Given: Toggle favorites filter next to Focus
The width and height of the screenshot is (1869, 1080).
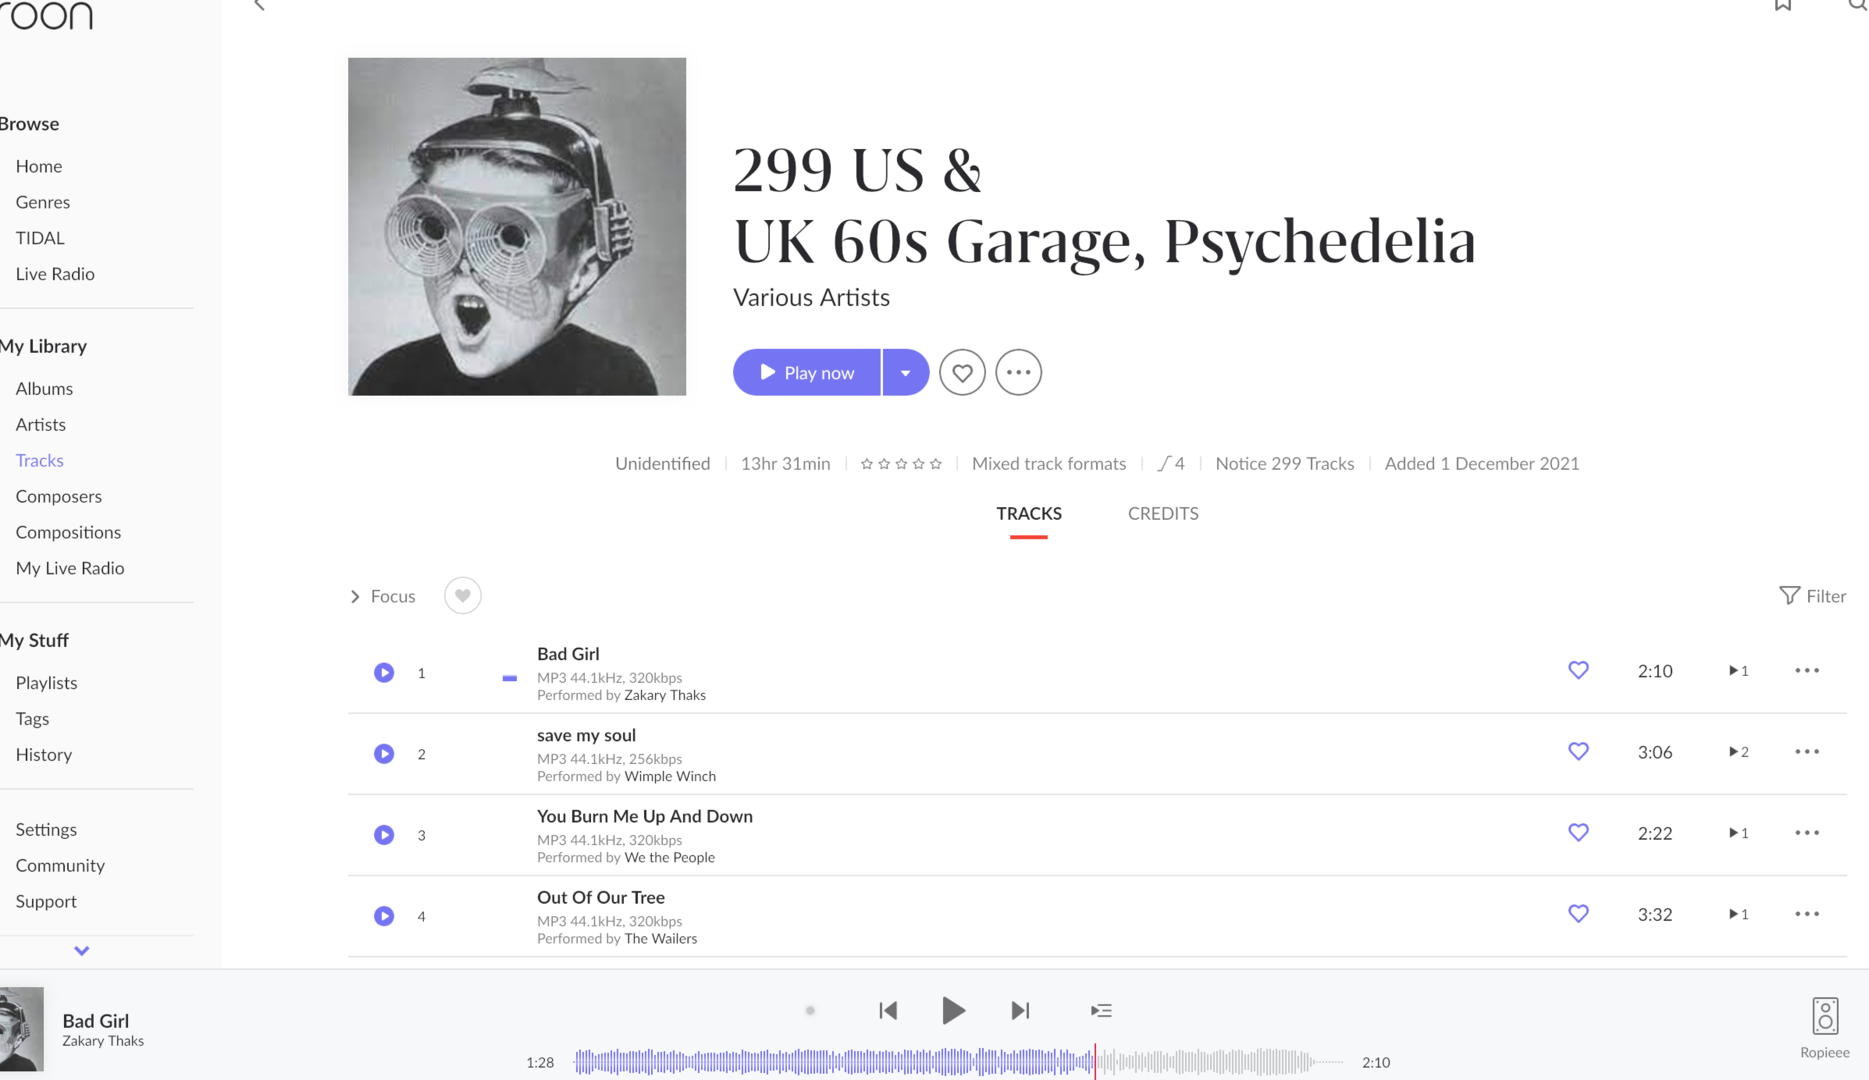Looking at the screenshot, I should 462,596.
